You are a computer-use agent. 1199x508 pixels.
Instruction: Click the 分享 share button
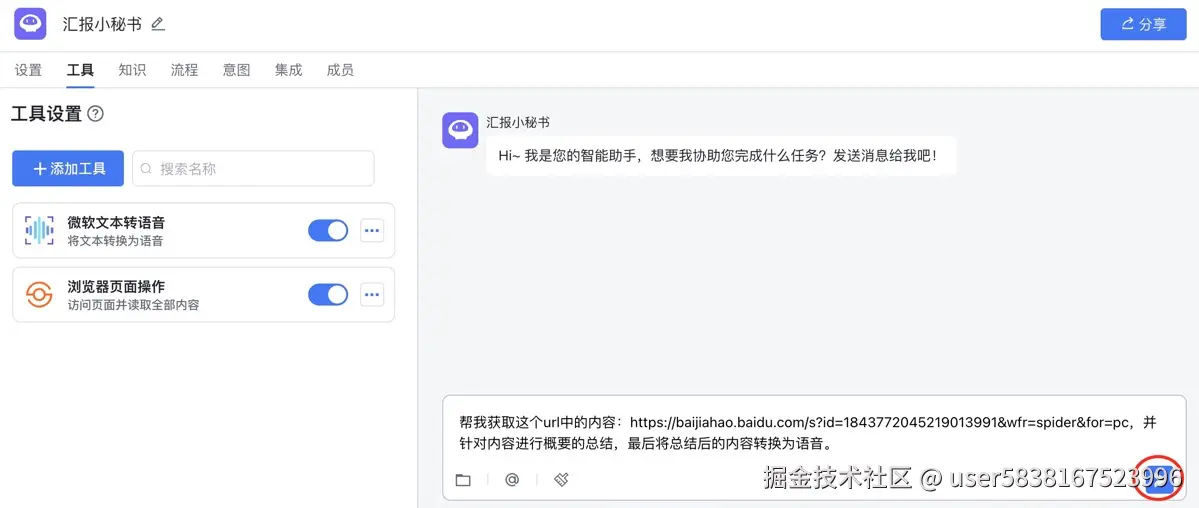1143,24
